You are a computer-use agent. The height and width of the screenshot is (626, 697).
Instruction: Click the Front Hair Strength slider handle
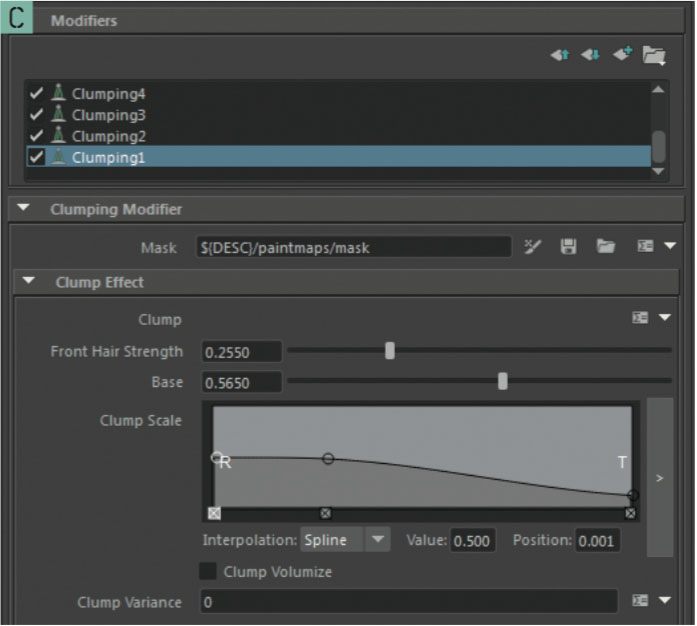point(390,350)
